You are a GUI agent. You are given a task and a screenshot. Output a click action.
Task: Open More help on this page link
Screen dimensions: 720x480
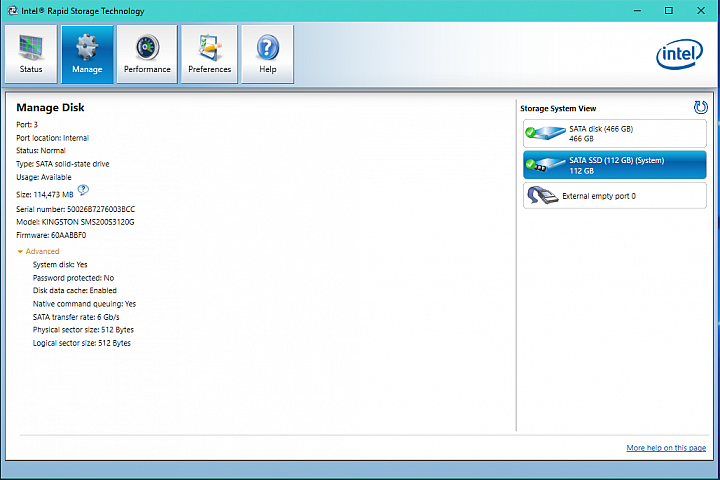point(666,448)
